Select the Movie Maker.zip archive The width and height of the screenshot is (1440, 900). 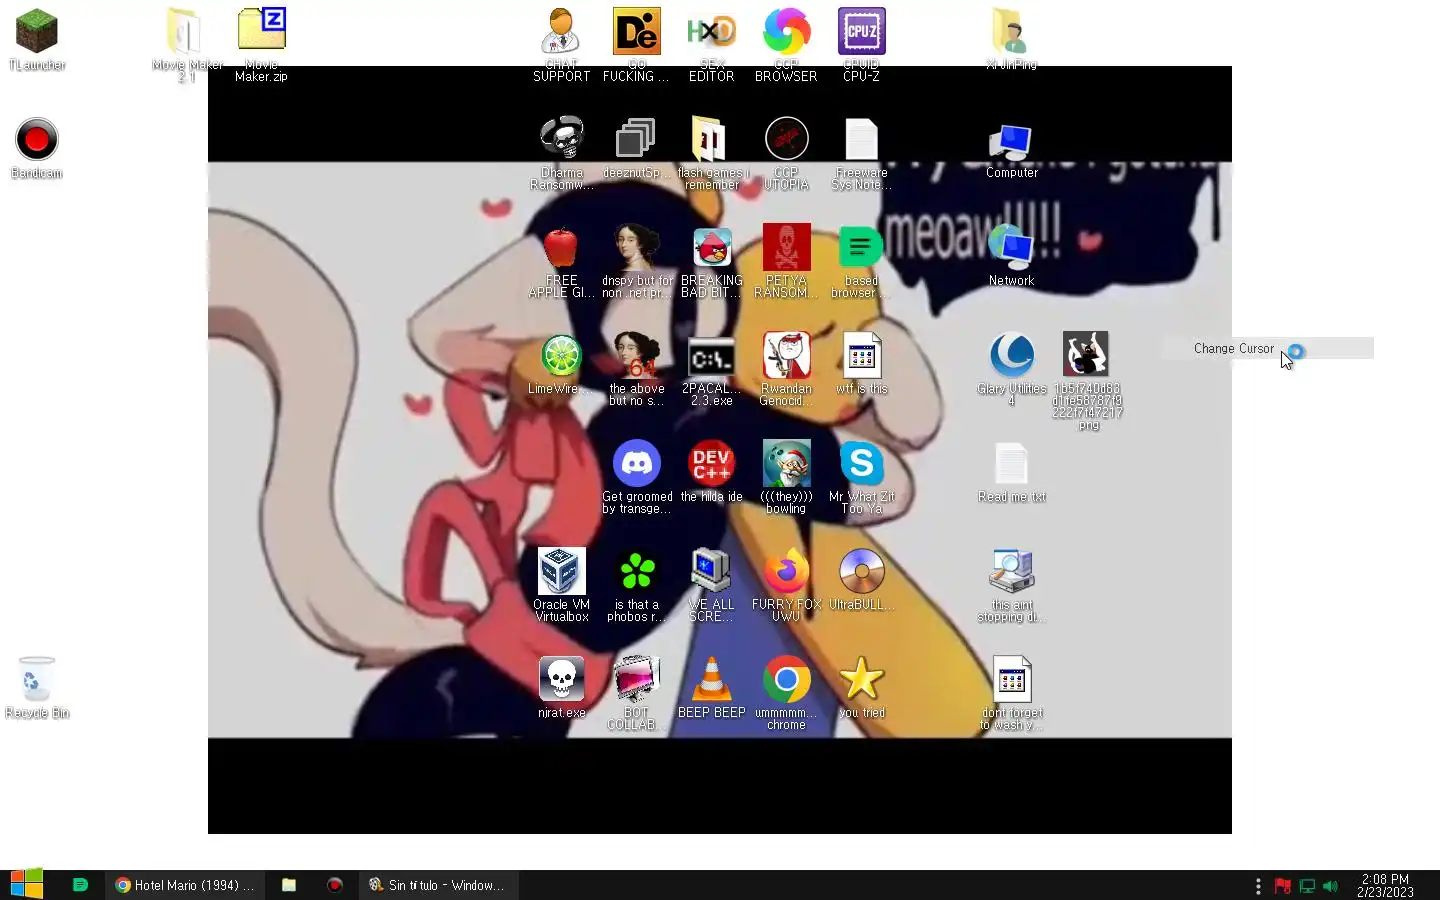click(x=262, y=30)
